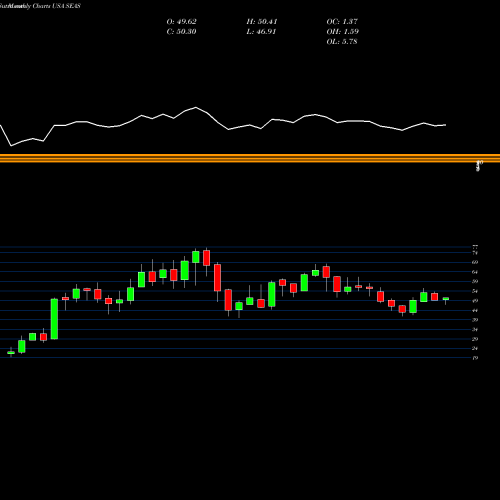Click the 44 price axis label
The height and width of the screenshot is (500, 500).
(475, 310)
